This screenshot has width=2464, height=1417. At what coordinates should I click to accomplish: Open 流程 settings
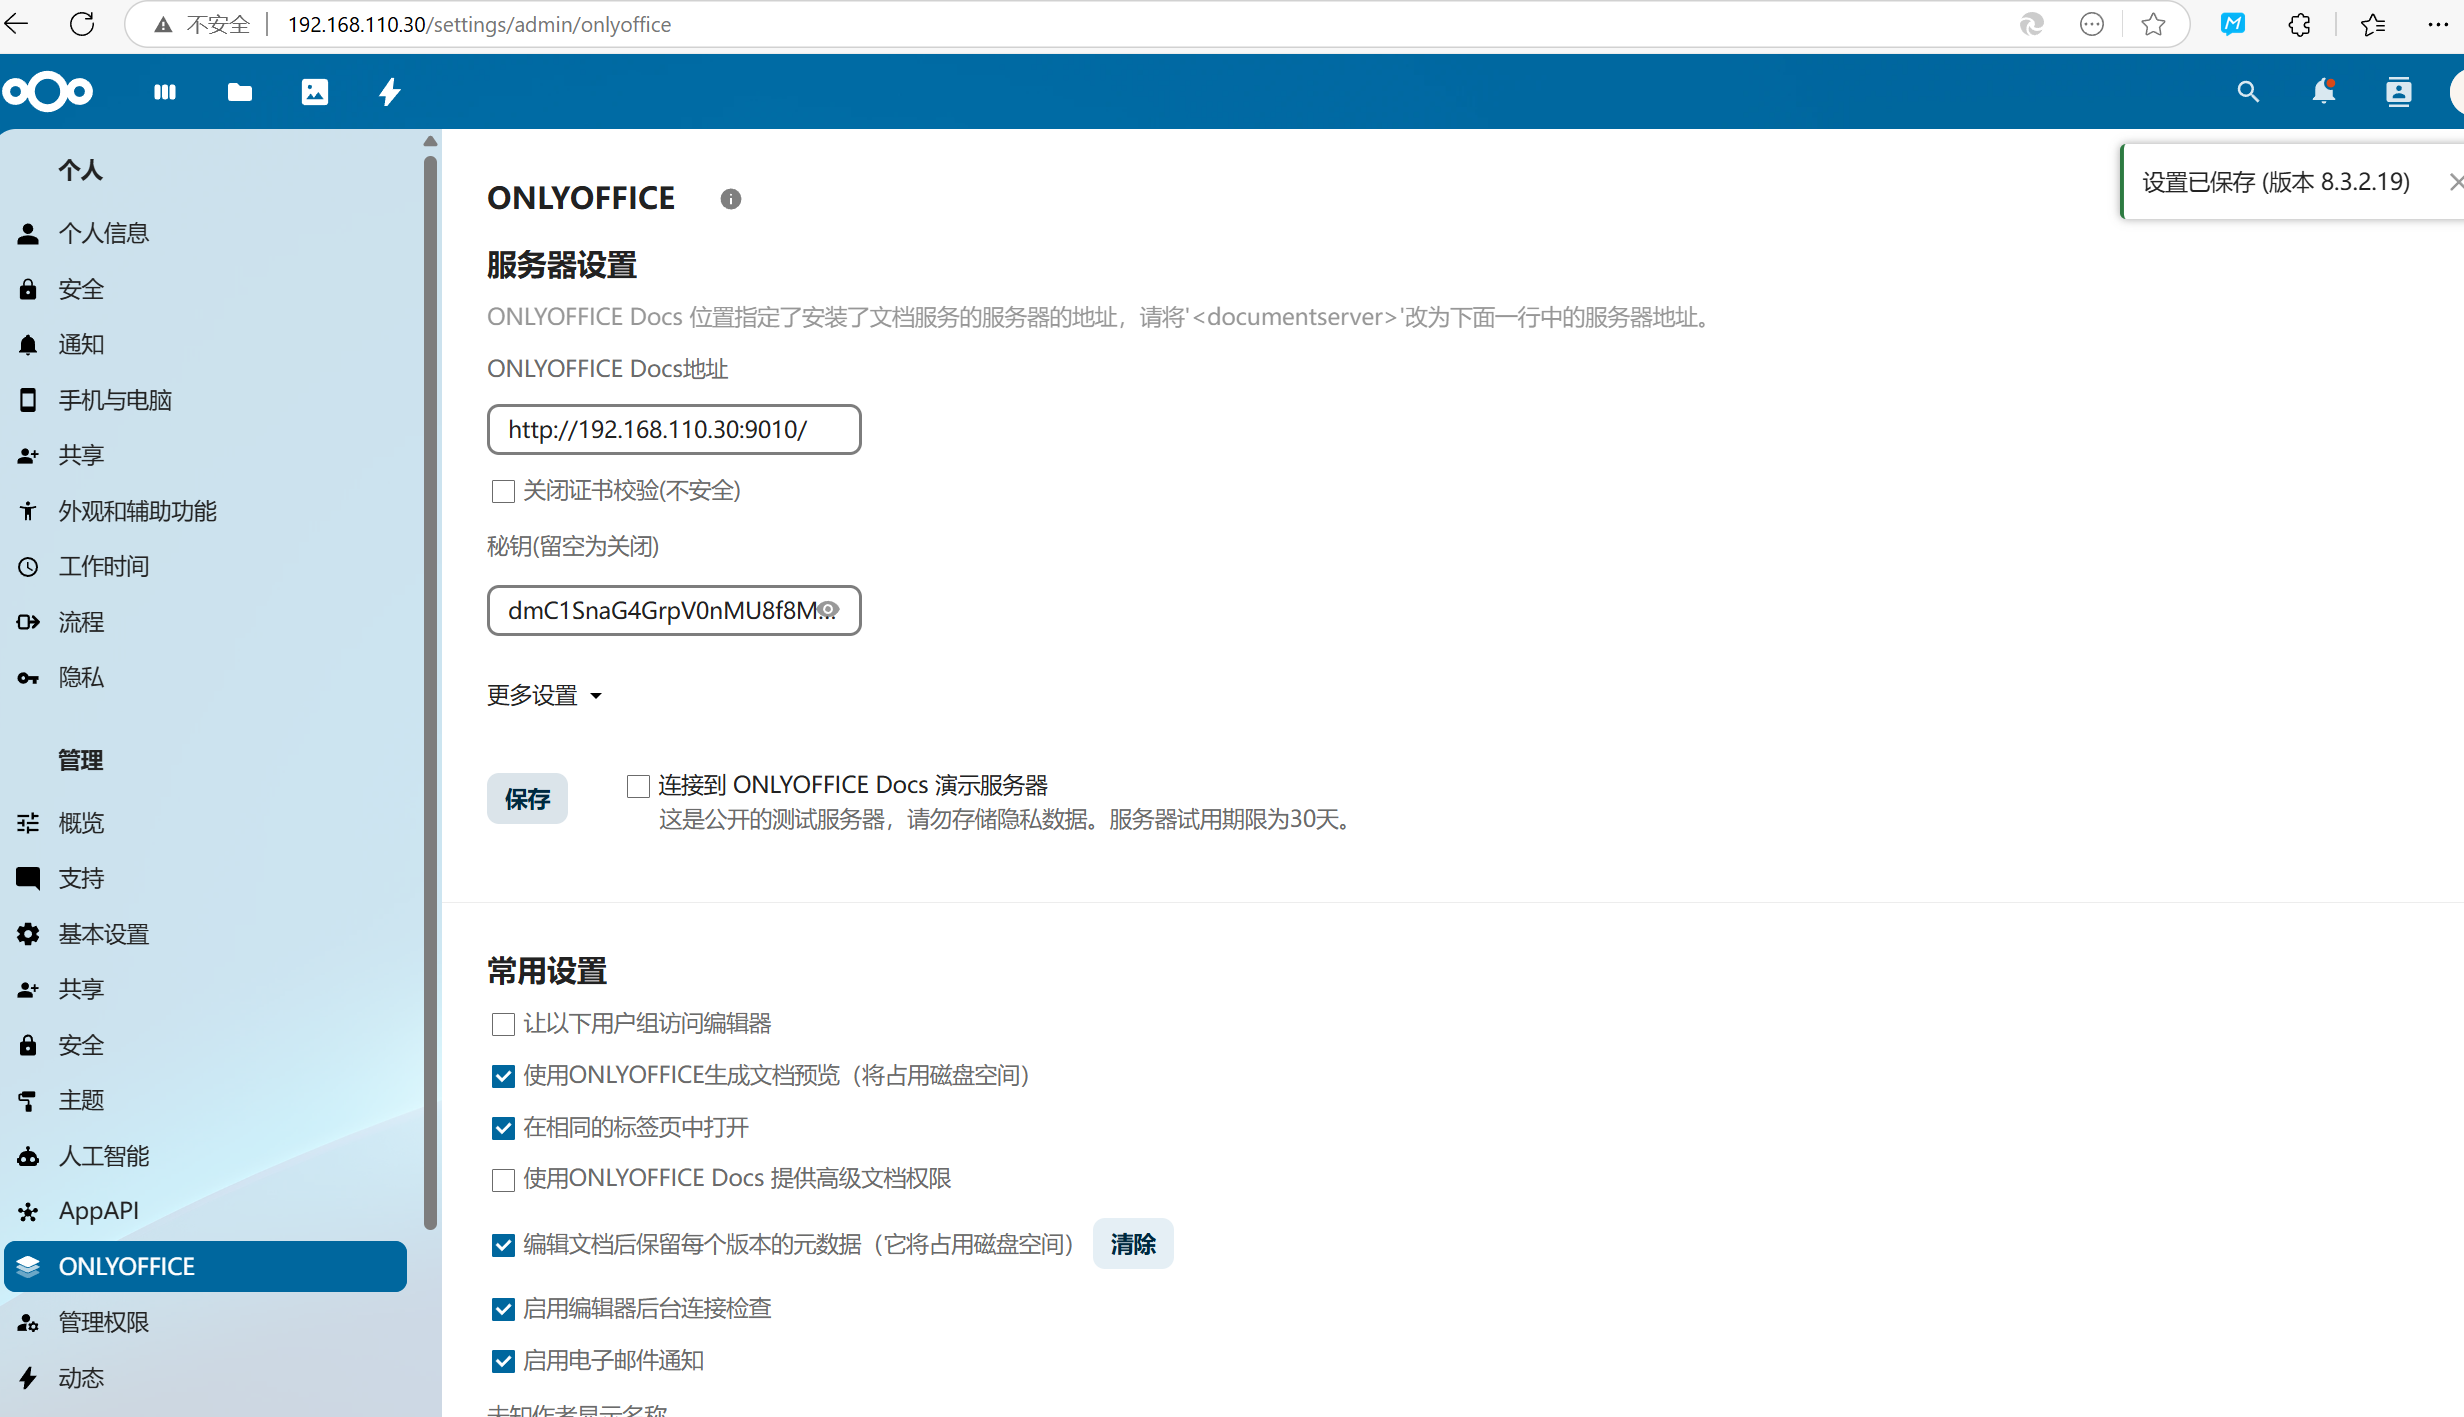pos(205,623)
